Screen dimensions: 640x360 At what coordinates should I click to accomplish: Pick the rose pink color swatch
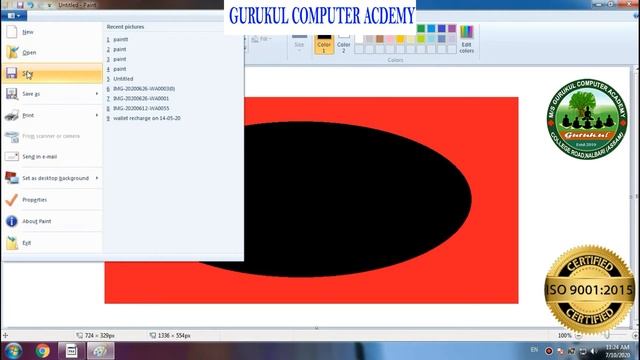[390, 39]
